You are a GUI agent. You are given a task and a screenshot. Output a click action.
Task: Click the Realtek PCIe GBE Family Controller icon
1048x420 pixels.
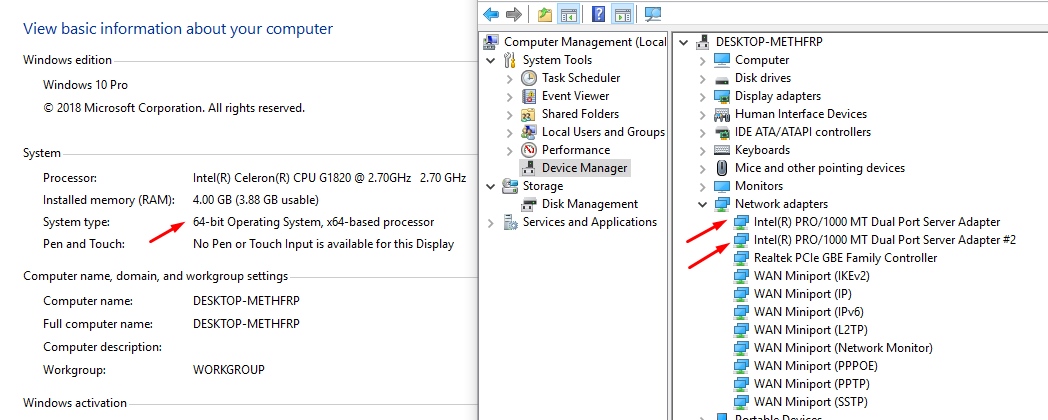click(x=741, y=258)
